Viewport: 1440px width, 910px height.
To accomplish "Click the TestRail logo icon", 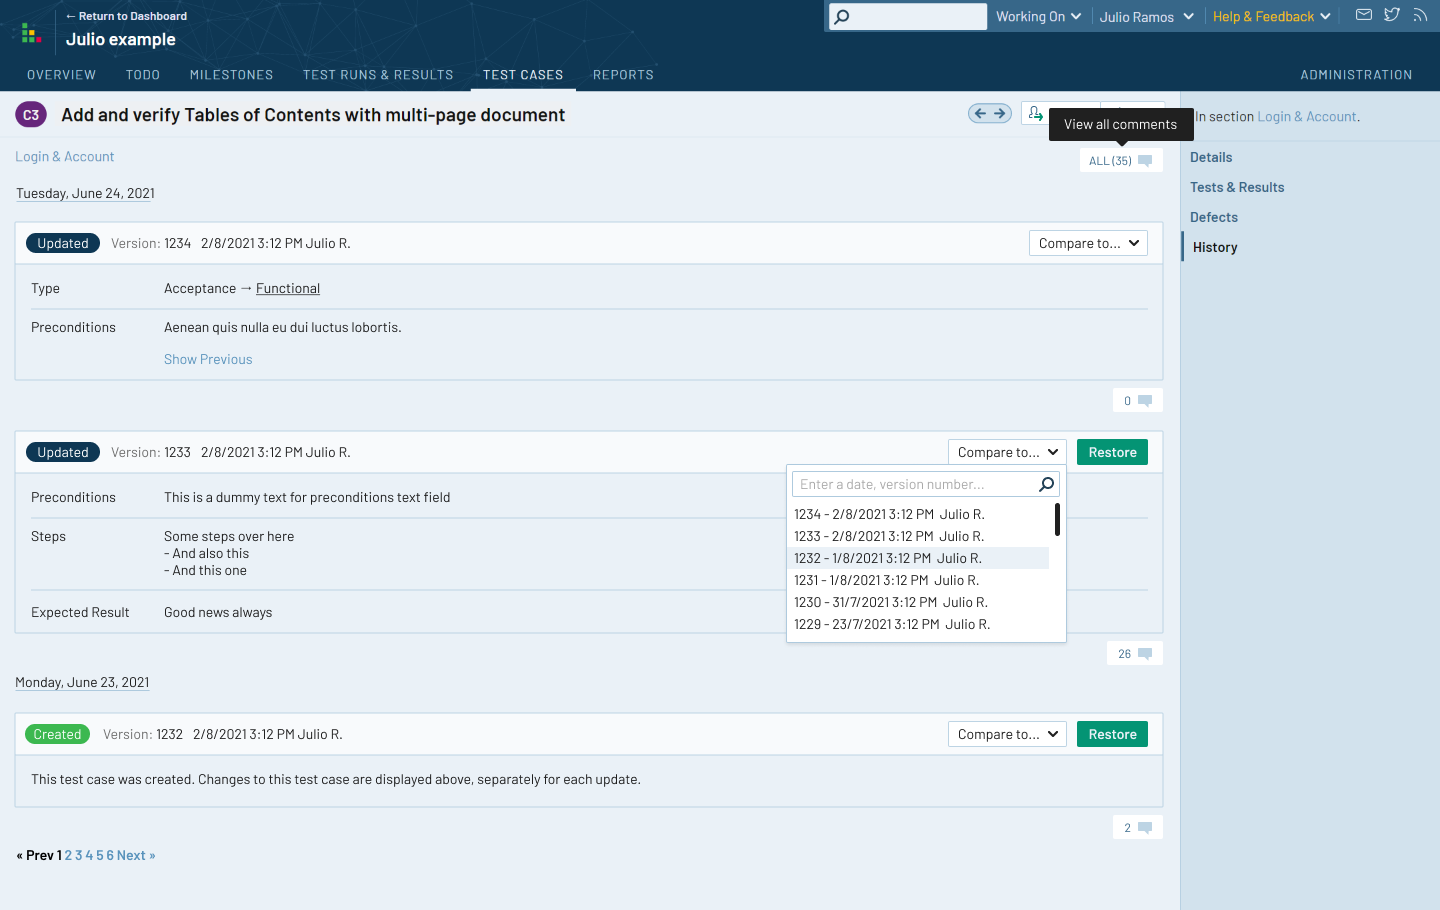I will coord(31,33).
